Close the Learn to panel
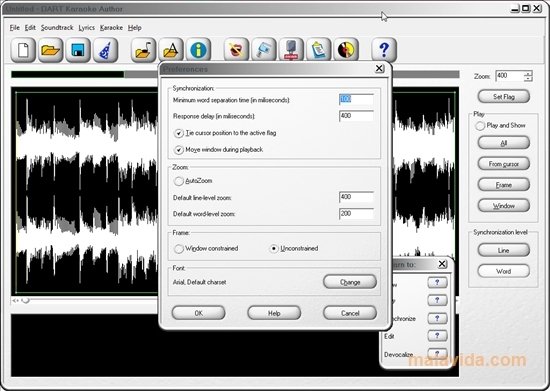This screenshot has height=391, width=550. (442, 264)
